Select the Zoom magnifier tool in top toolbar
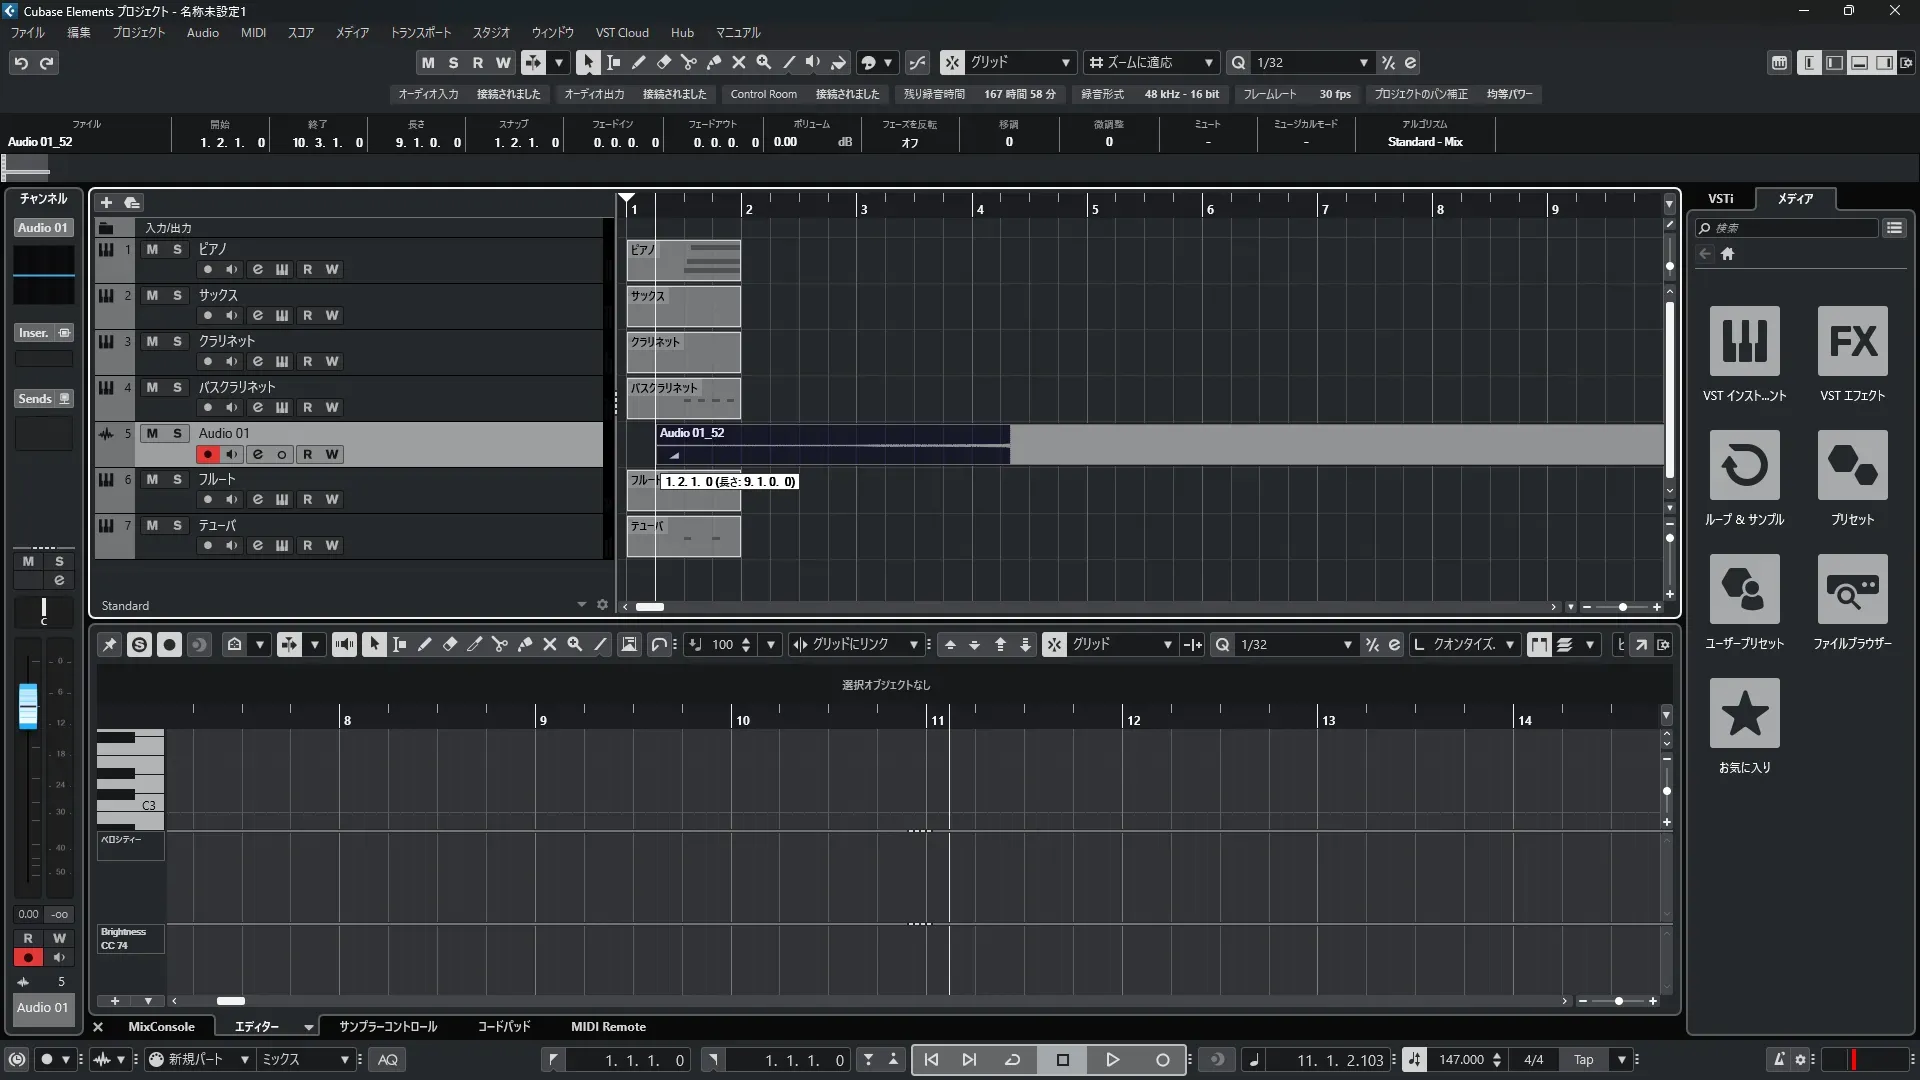 [763, 62]
